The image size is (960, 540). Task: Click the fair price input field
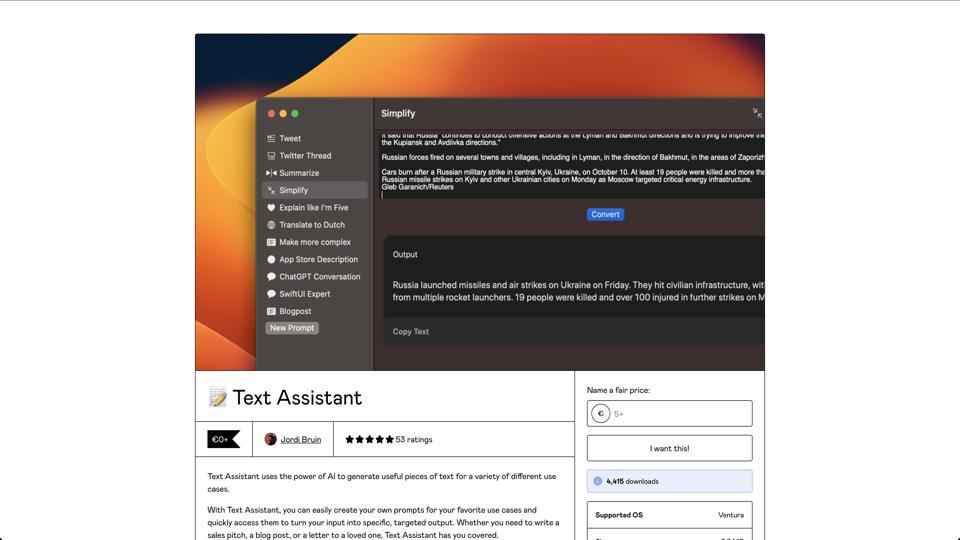tap(680, 413)
